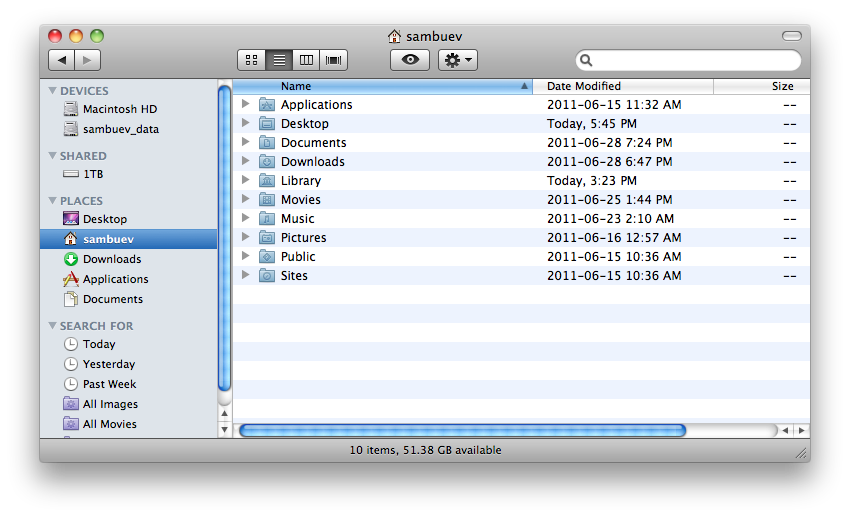This screenshot has height=517, width=850.
Task: Select the date "Today, 5:45 PM"
Action: (591, 124)
